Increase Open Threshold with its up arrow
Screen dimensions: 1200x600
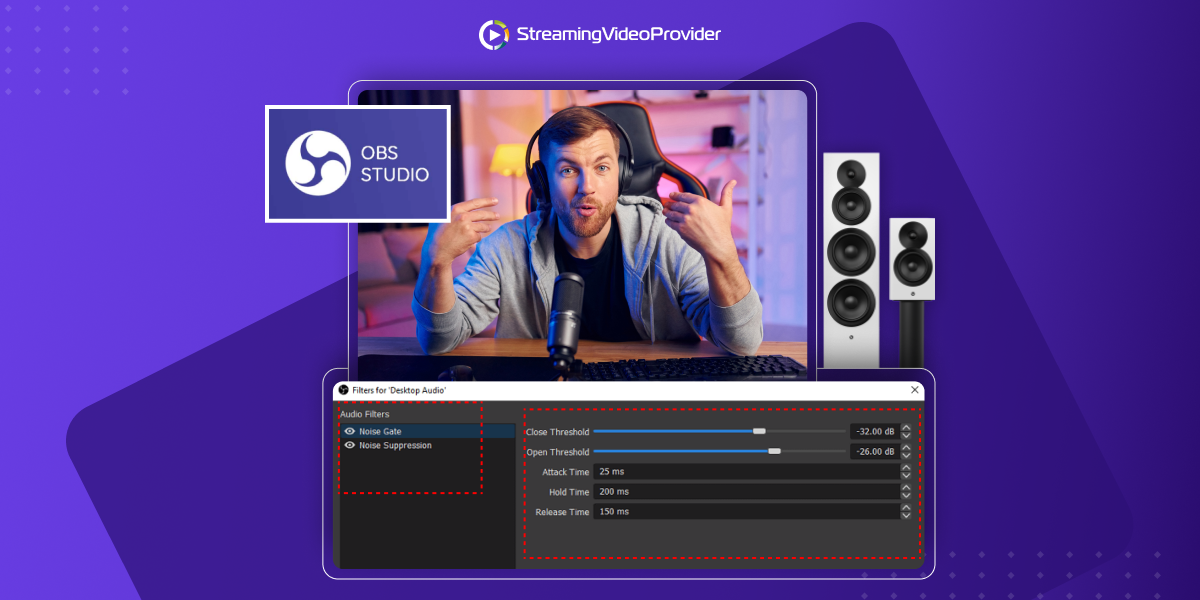pyautogui.click(x=906, y=447)
